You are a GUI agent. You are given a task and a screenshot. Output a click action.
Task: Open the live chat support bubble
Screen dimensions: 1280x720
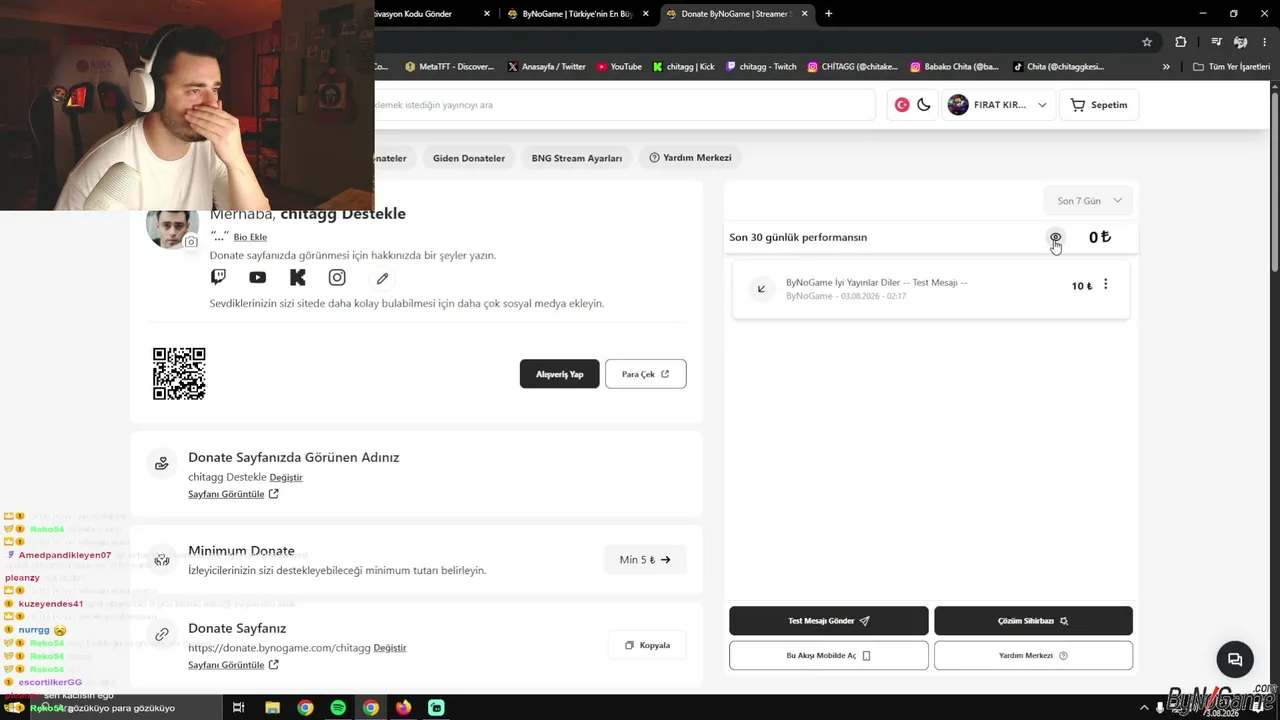click(x=1235, y=660)
